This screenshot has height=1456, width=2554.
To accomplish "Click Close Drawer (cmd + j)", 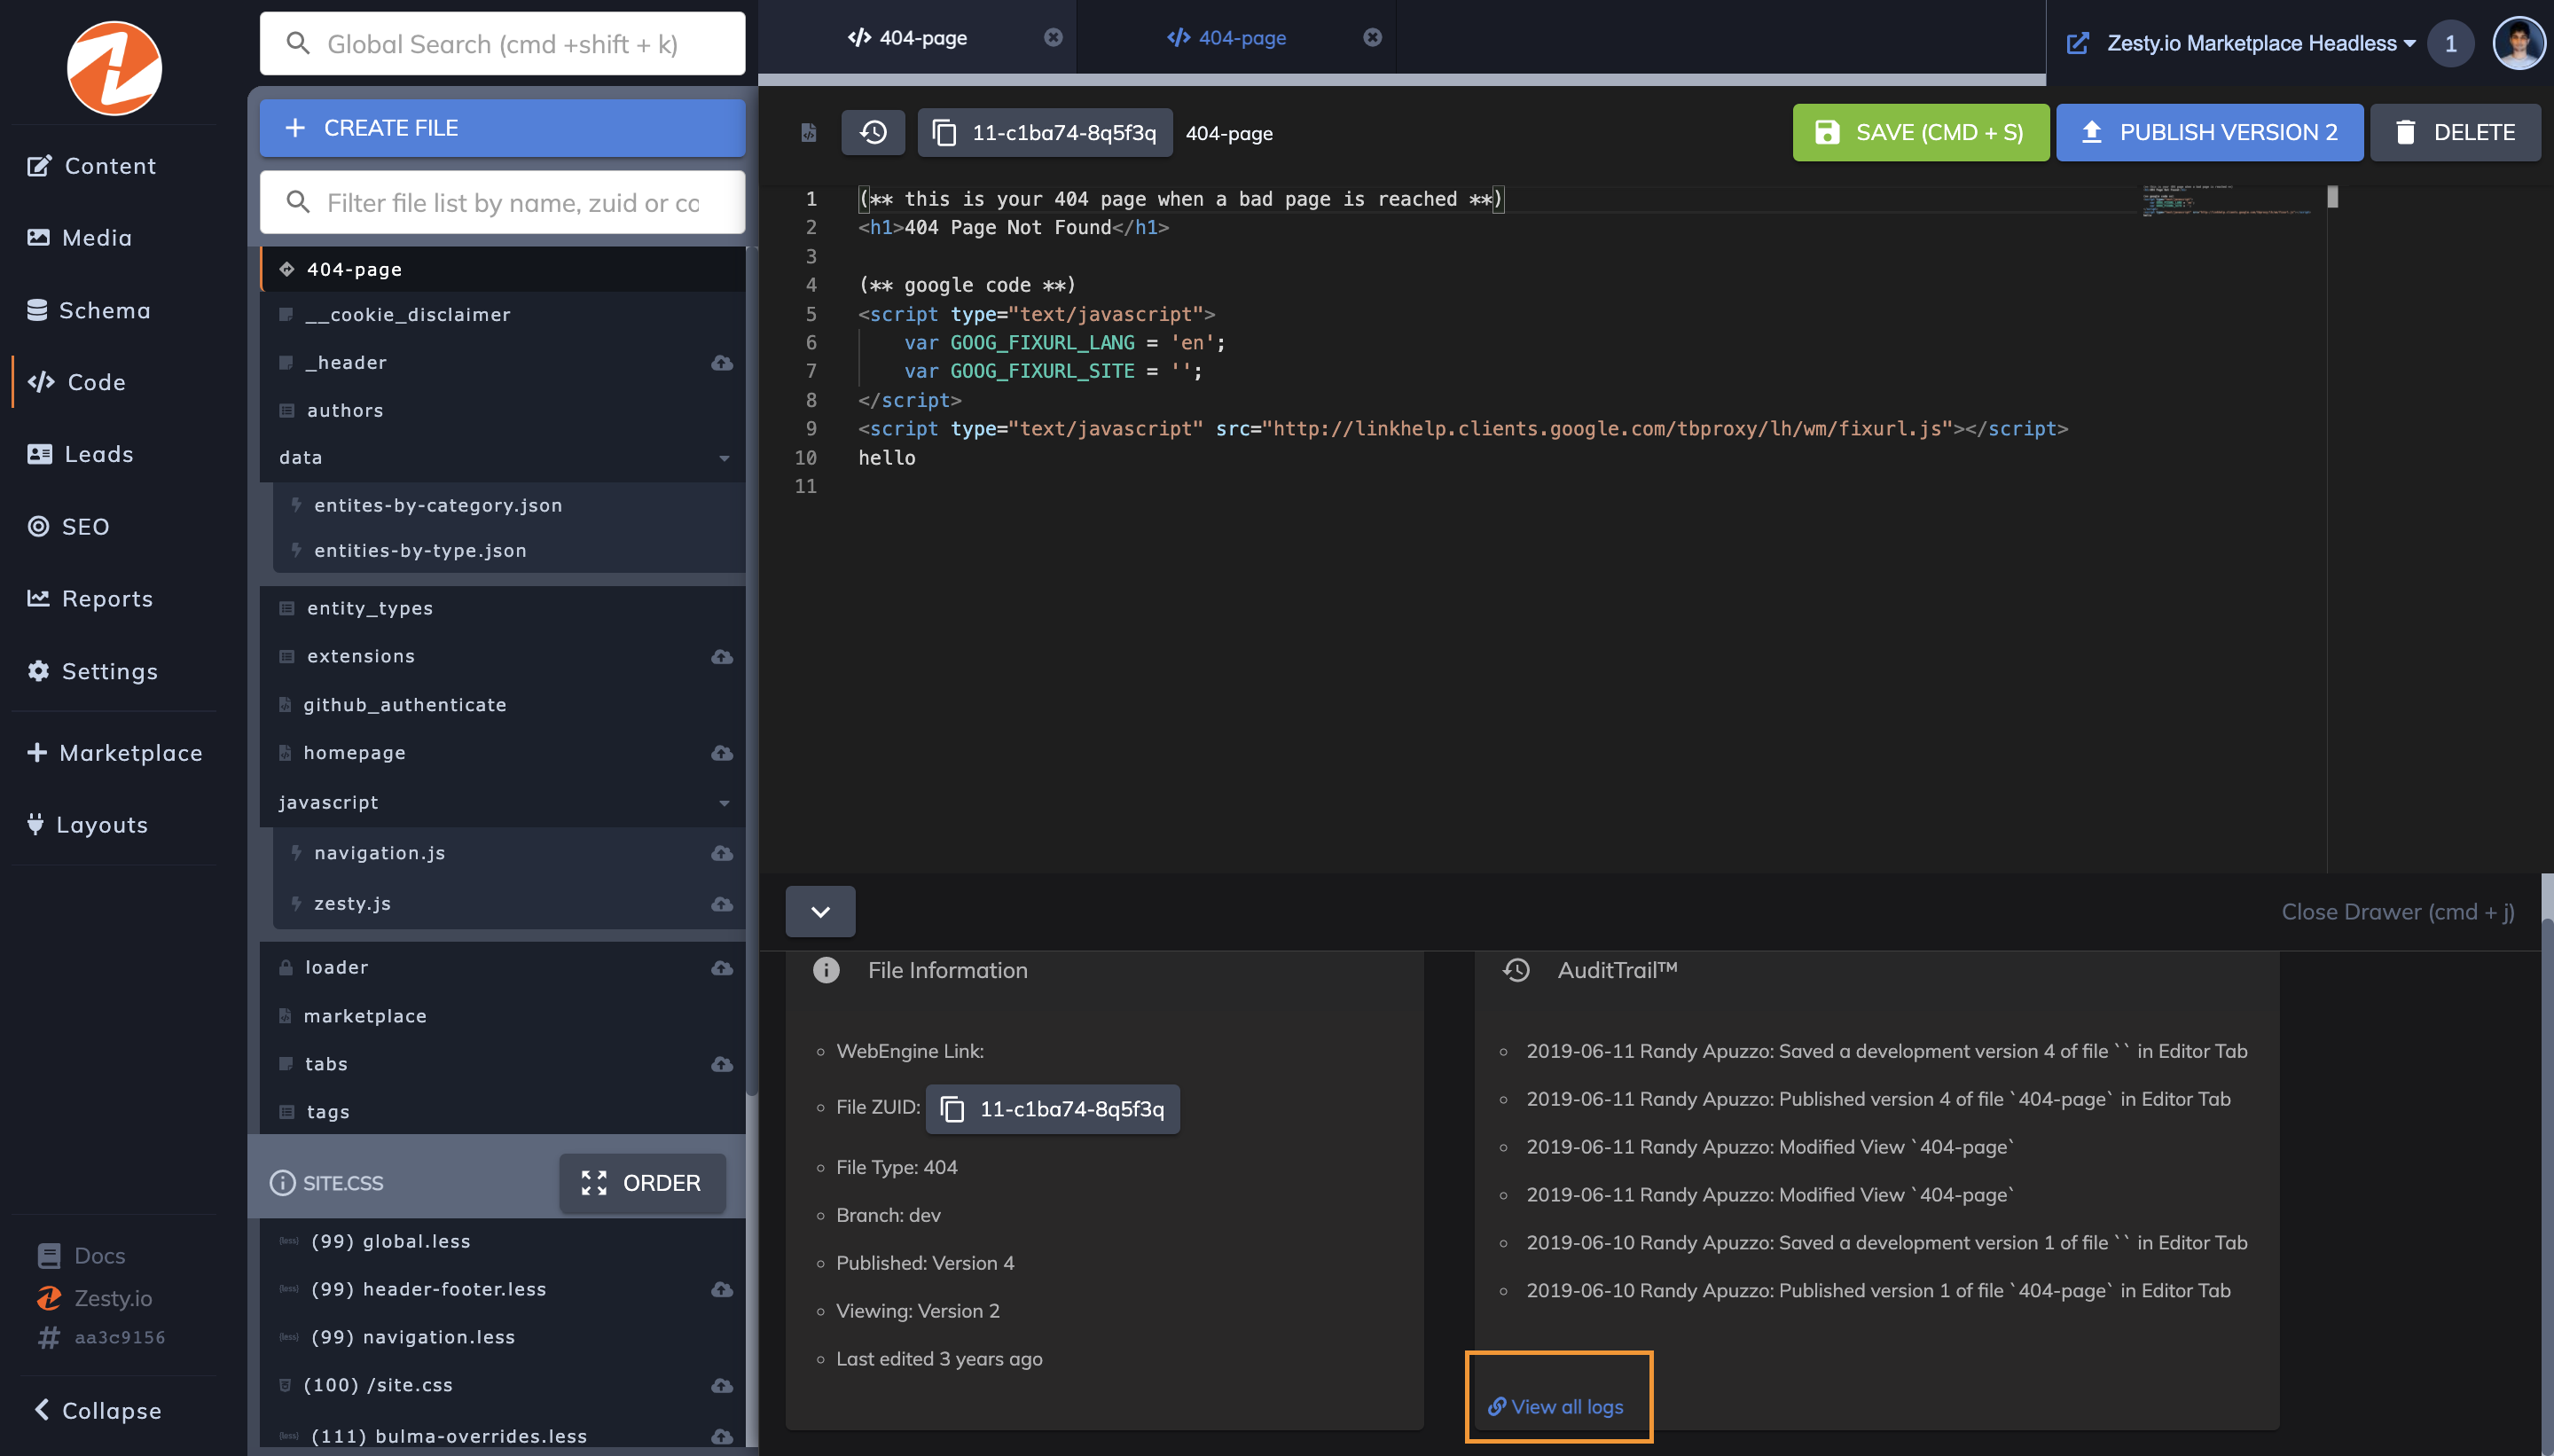I will [2397, 911].
